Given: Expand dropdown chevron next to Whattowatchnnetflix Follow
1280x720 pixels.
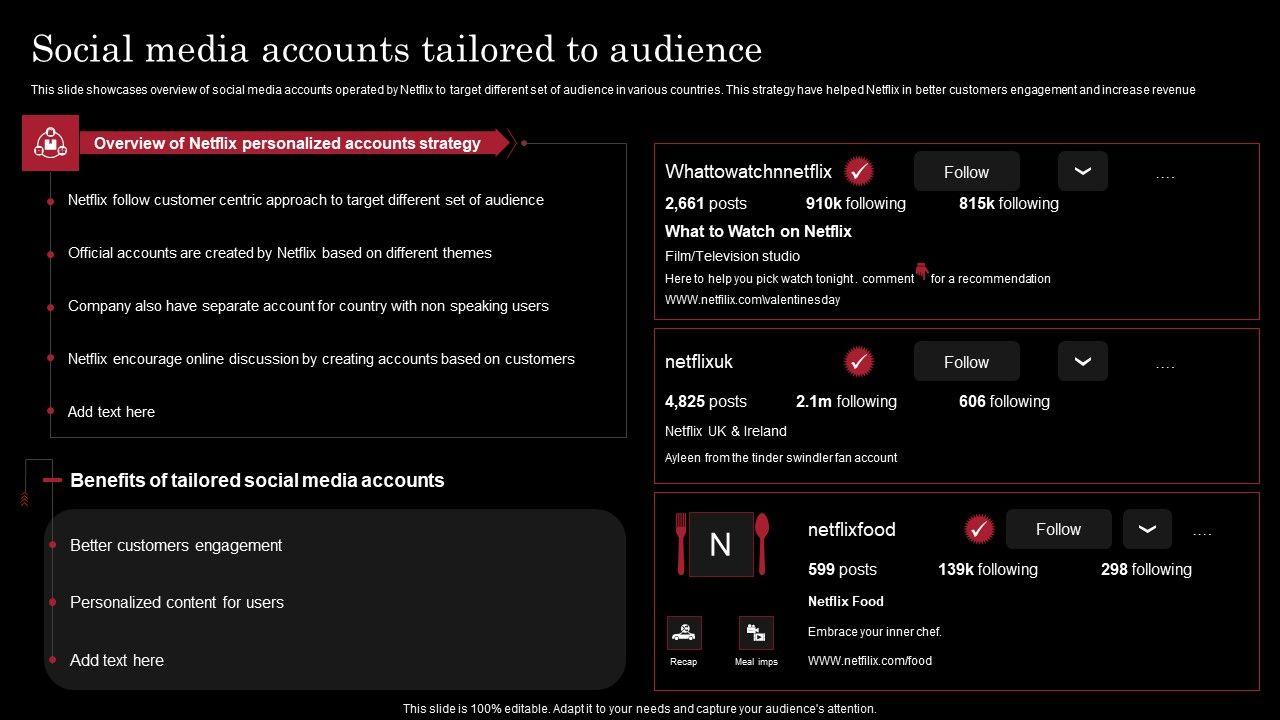Looking at the screenshot, I should click(1082, 171).
